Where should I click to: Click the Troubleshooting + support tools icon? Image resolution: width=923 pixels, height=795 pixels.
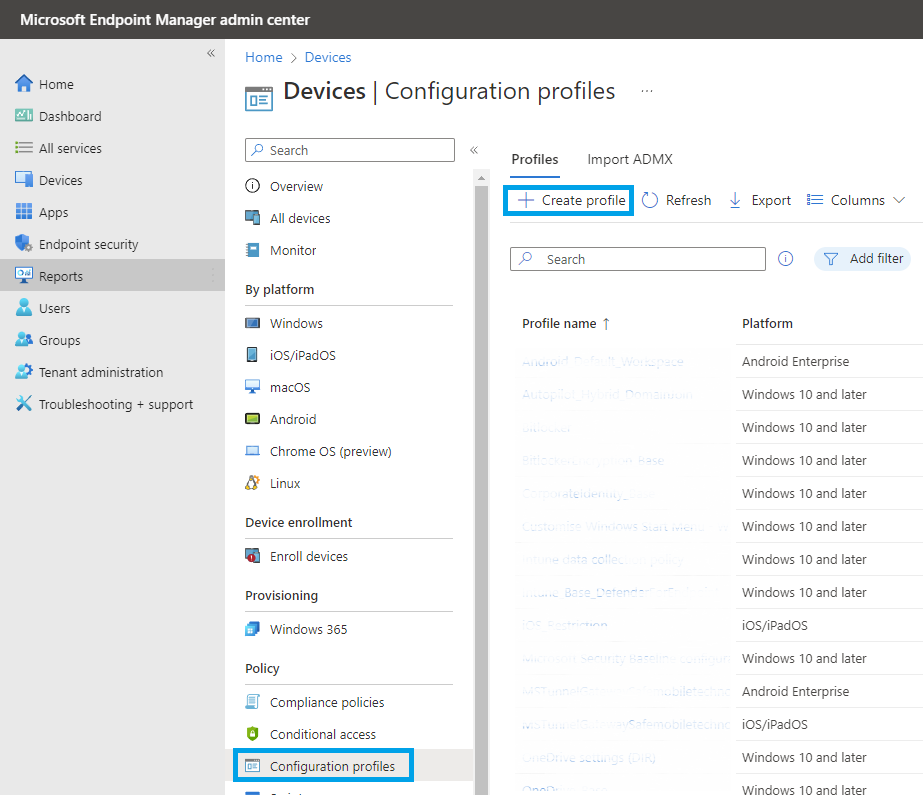24,404
